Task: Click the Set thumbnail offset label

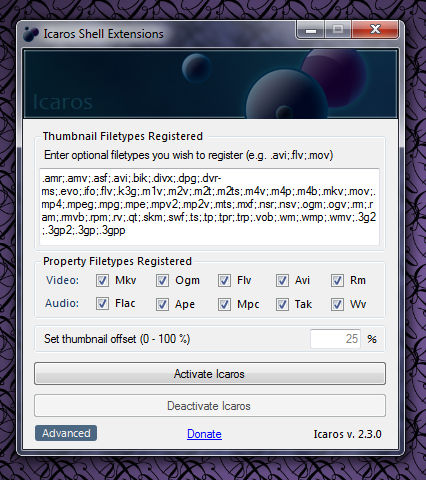Action: pos(117,339)
